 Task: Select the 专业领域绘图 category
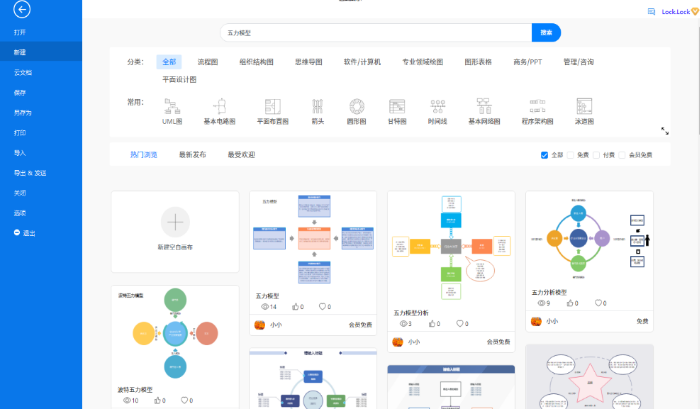[423, 62]
